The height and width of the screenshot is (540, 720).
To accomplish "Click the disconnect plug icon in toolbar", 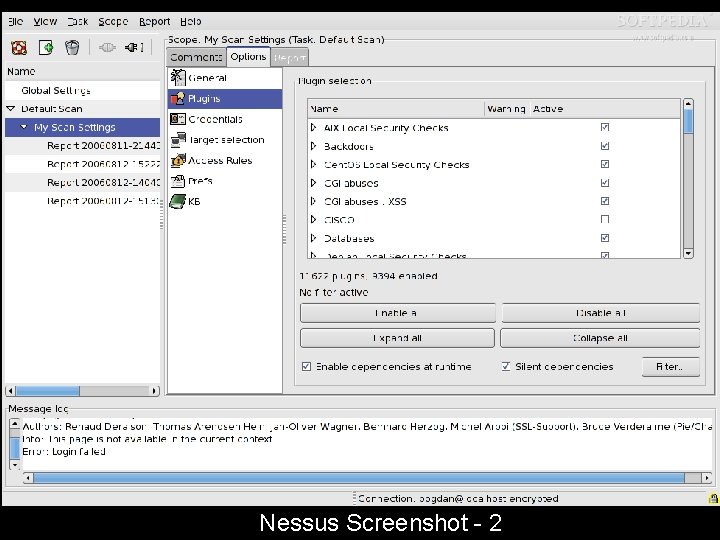I will tap(134, 47).
